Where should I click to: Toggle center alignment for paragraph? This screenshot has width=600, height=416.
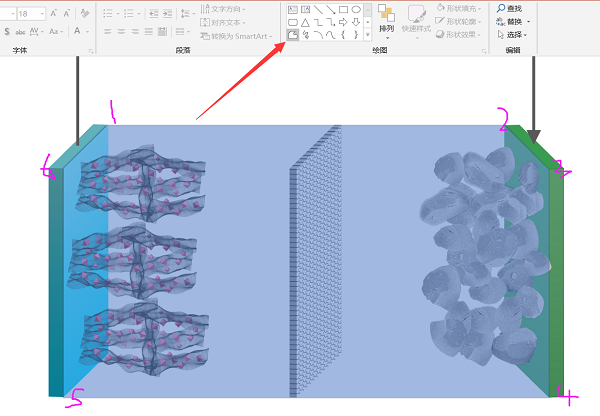pyautogui.click(x=120, y=32)
